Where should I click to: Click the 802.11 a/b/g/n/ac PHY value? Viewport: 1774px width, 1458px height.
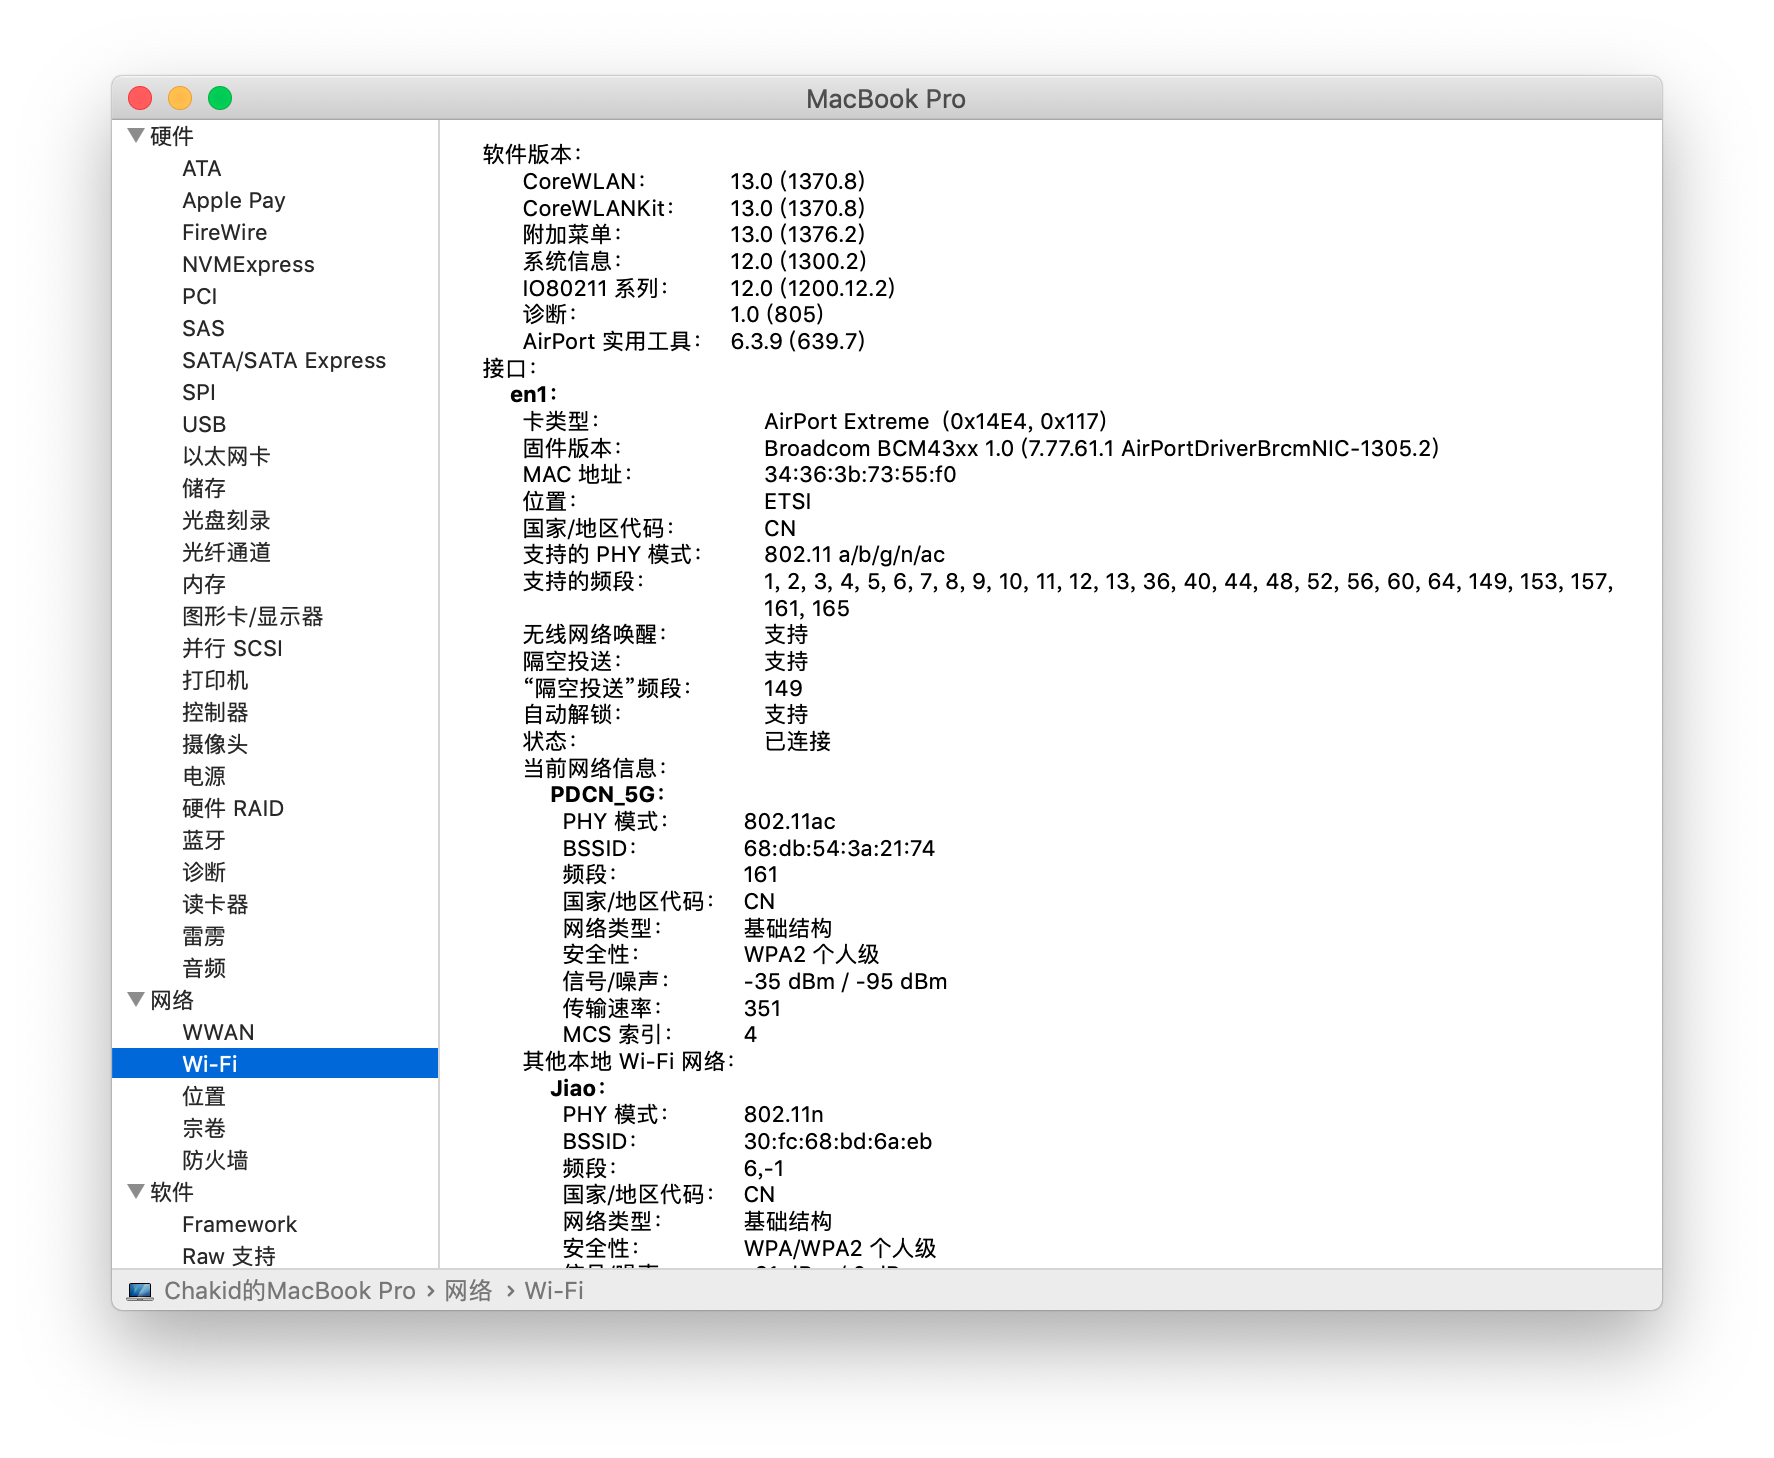click(x=854, y=554)
